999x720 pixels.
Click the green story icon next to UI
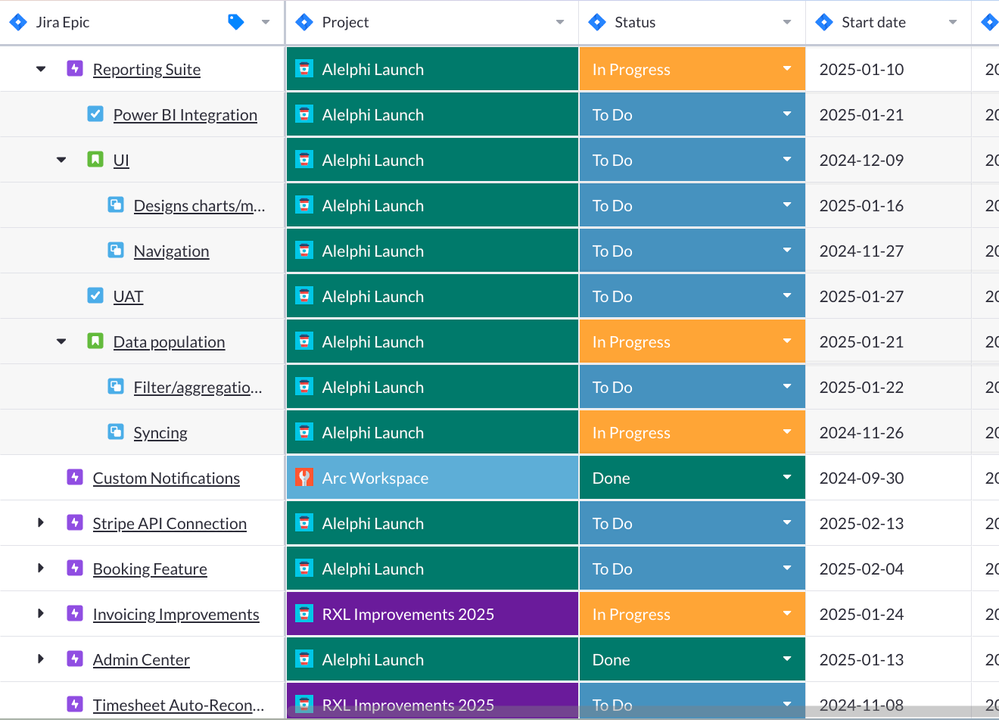click(95, 159)
